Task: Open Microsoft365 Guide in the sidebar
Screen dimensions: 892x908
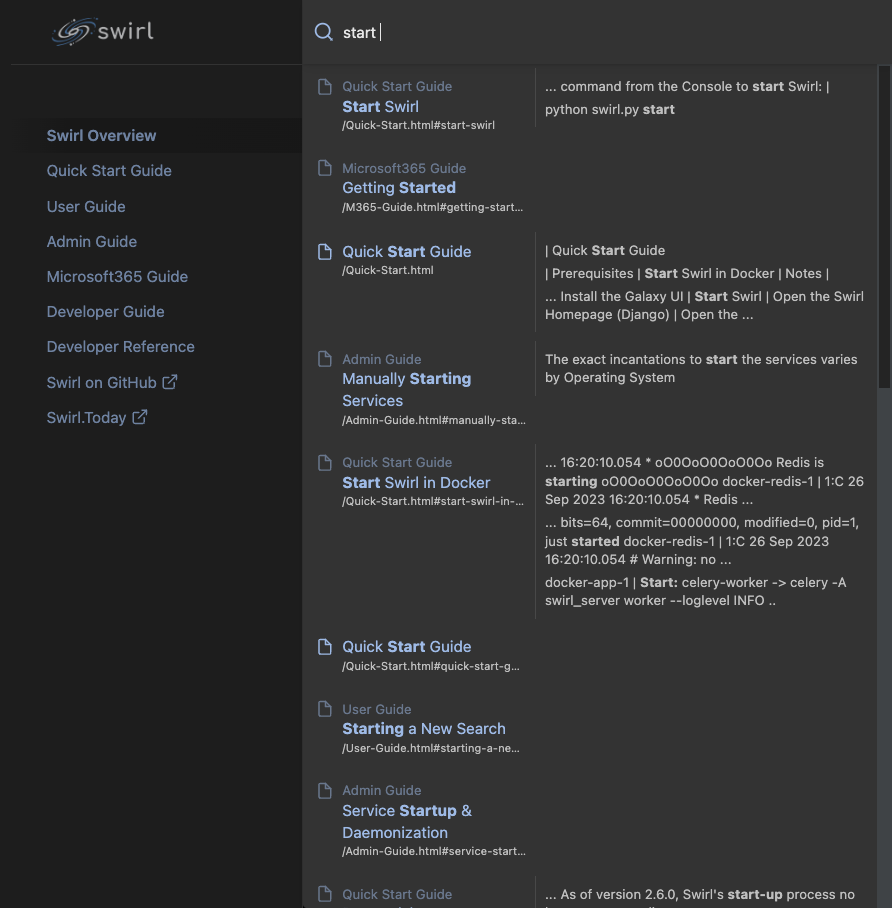Action: click(117, 277)
